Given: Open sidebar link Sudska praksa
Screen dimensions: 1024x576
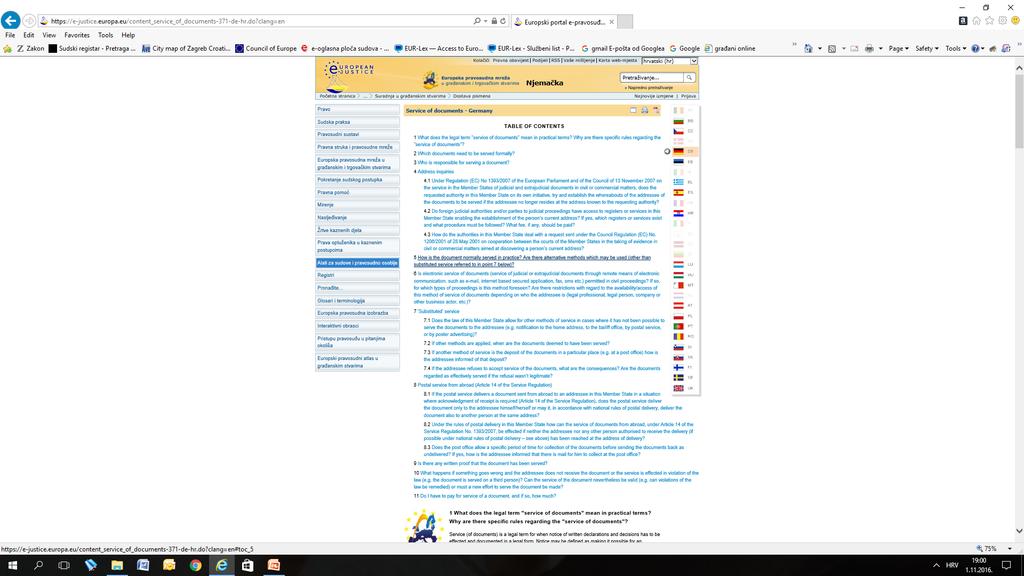Looking at the screenshot, I should click(357, 122).
